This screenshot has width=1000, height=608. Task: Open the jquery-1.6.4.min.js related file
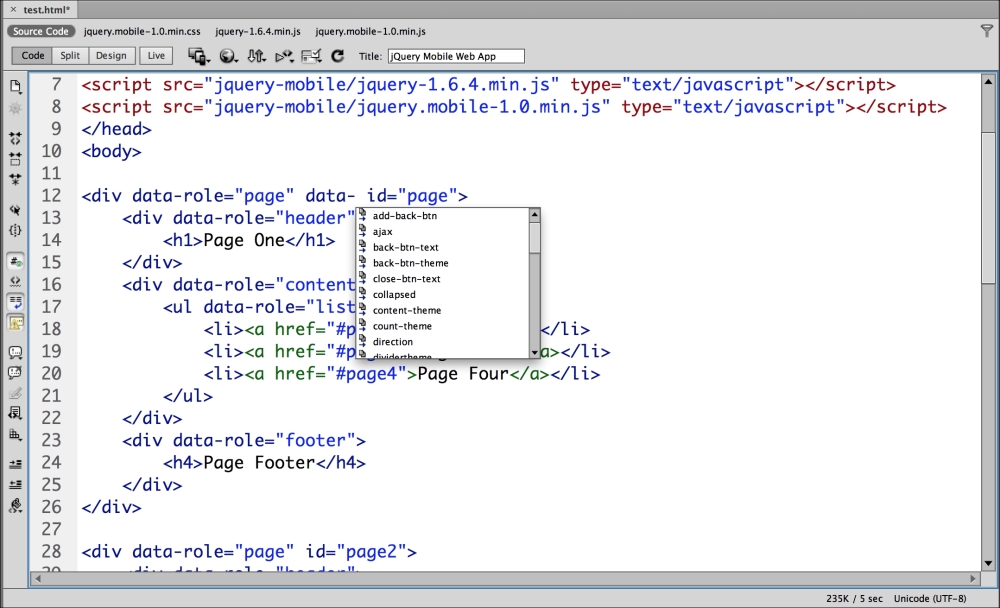tap(258, 31)
